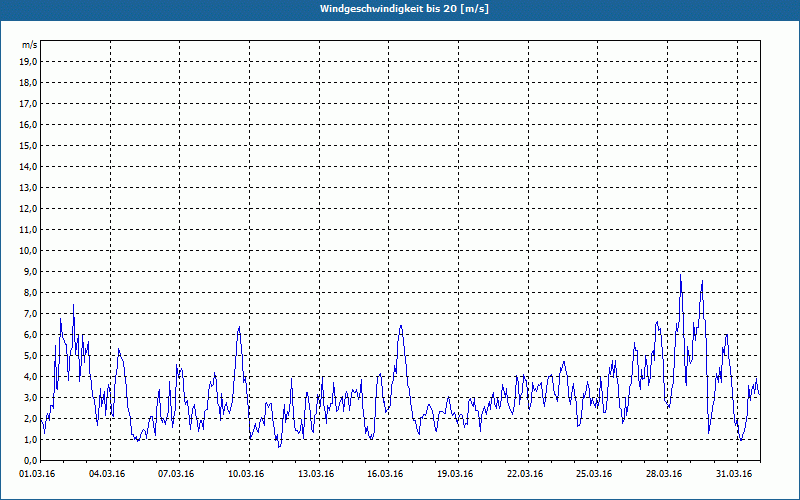Click the y-axis value '15,0'

28,145
